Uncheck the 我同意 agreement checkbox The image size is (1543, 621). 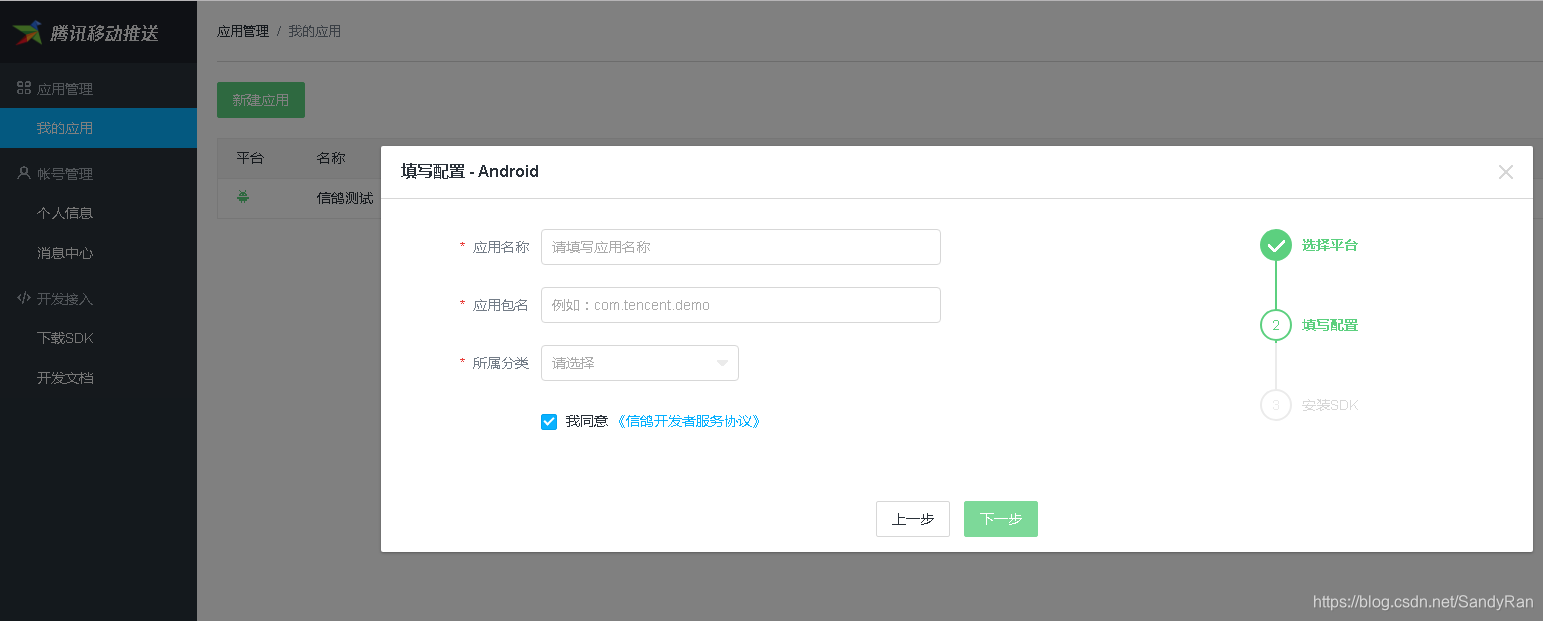(549, 422)
